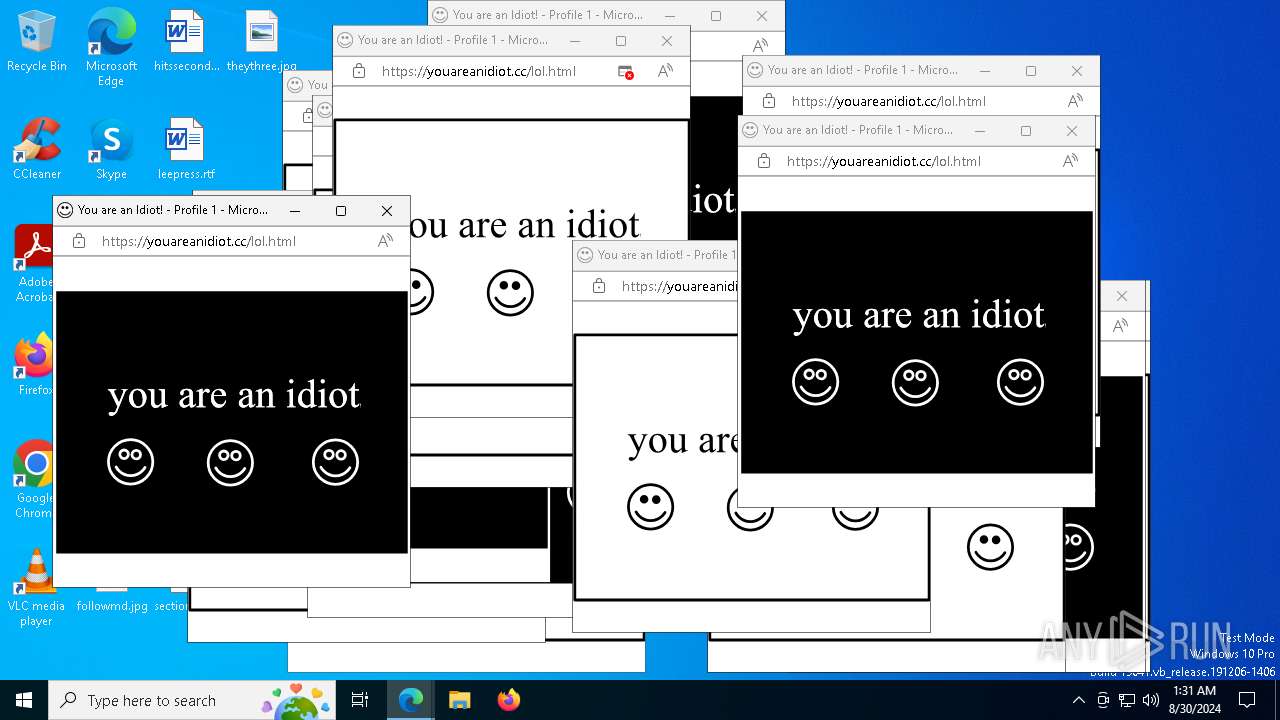The width and height of the screenshot is (1280, 720).
Task: Select the theythree.jpg desktop file
Action: 261,42
